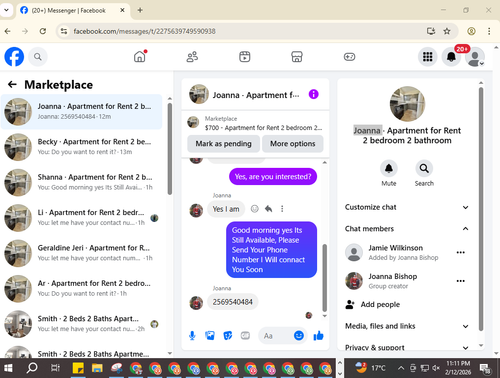Viewport: 500px width, 378px height.
Task: Open more options for 'Yes I am' message
Action: point(282,209)
